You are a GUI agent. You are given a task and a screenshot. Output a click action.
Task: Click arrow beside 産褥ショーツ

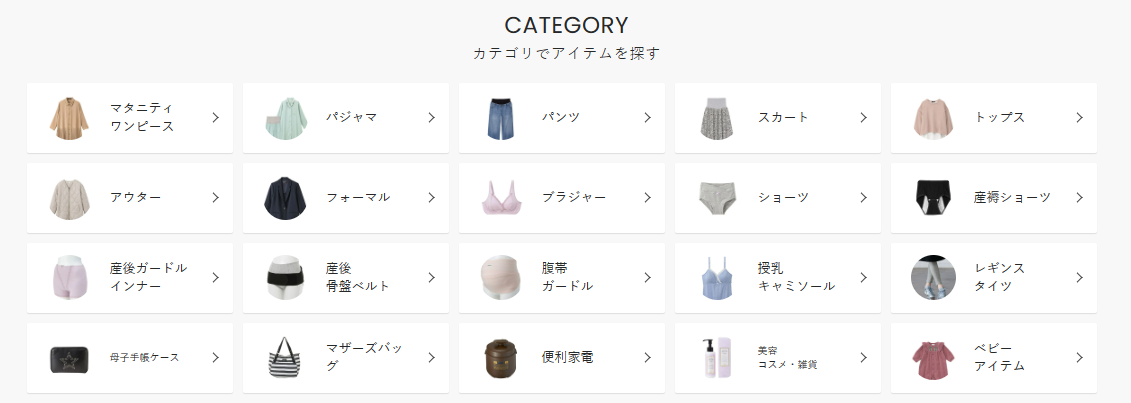pyautogui.click(x=1079, y=198)
